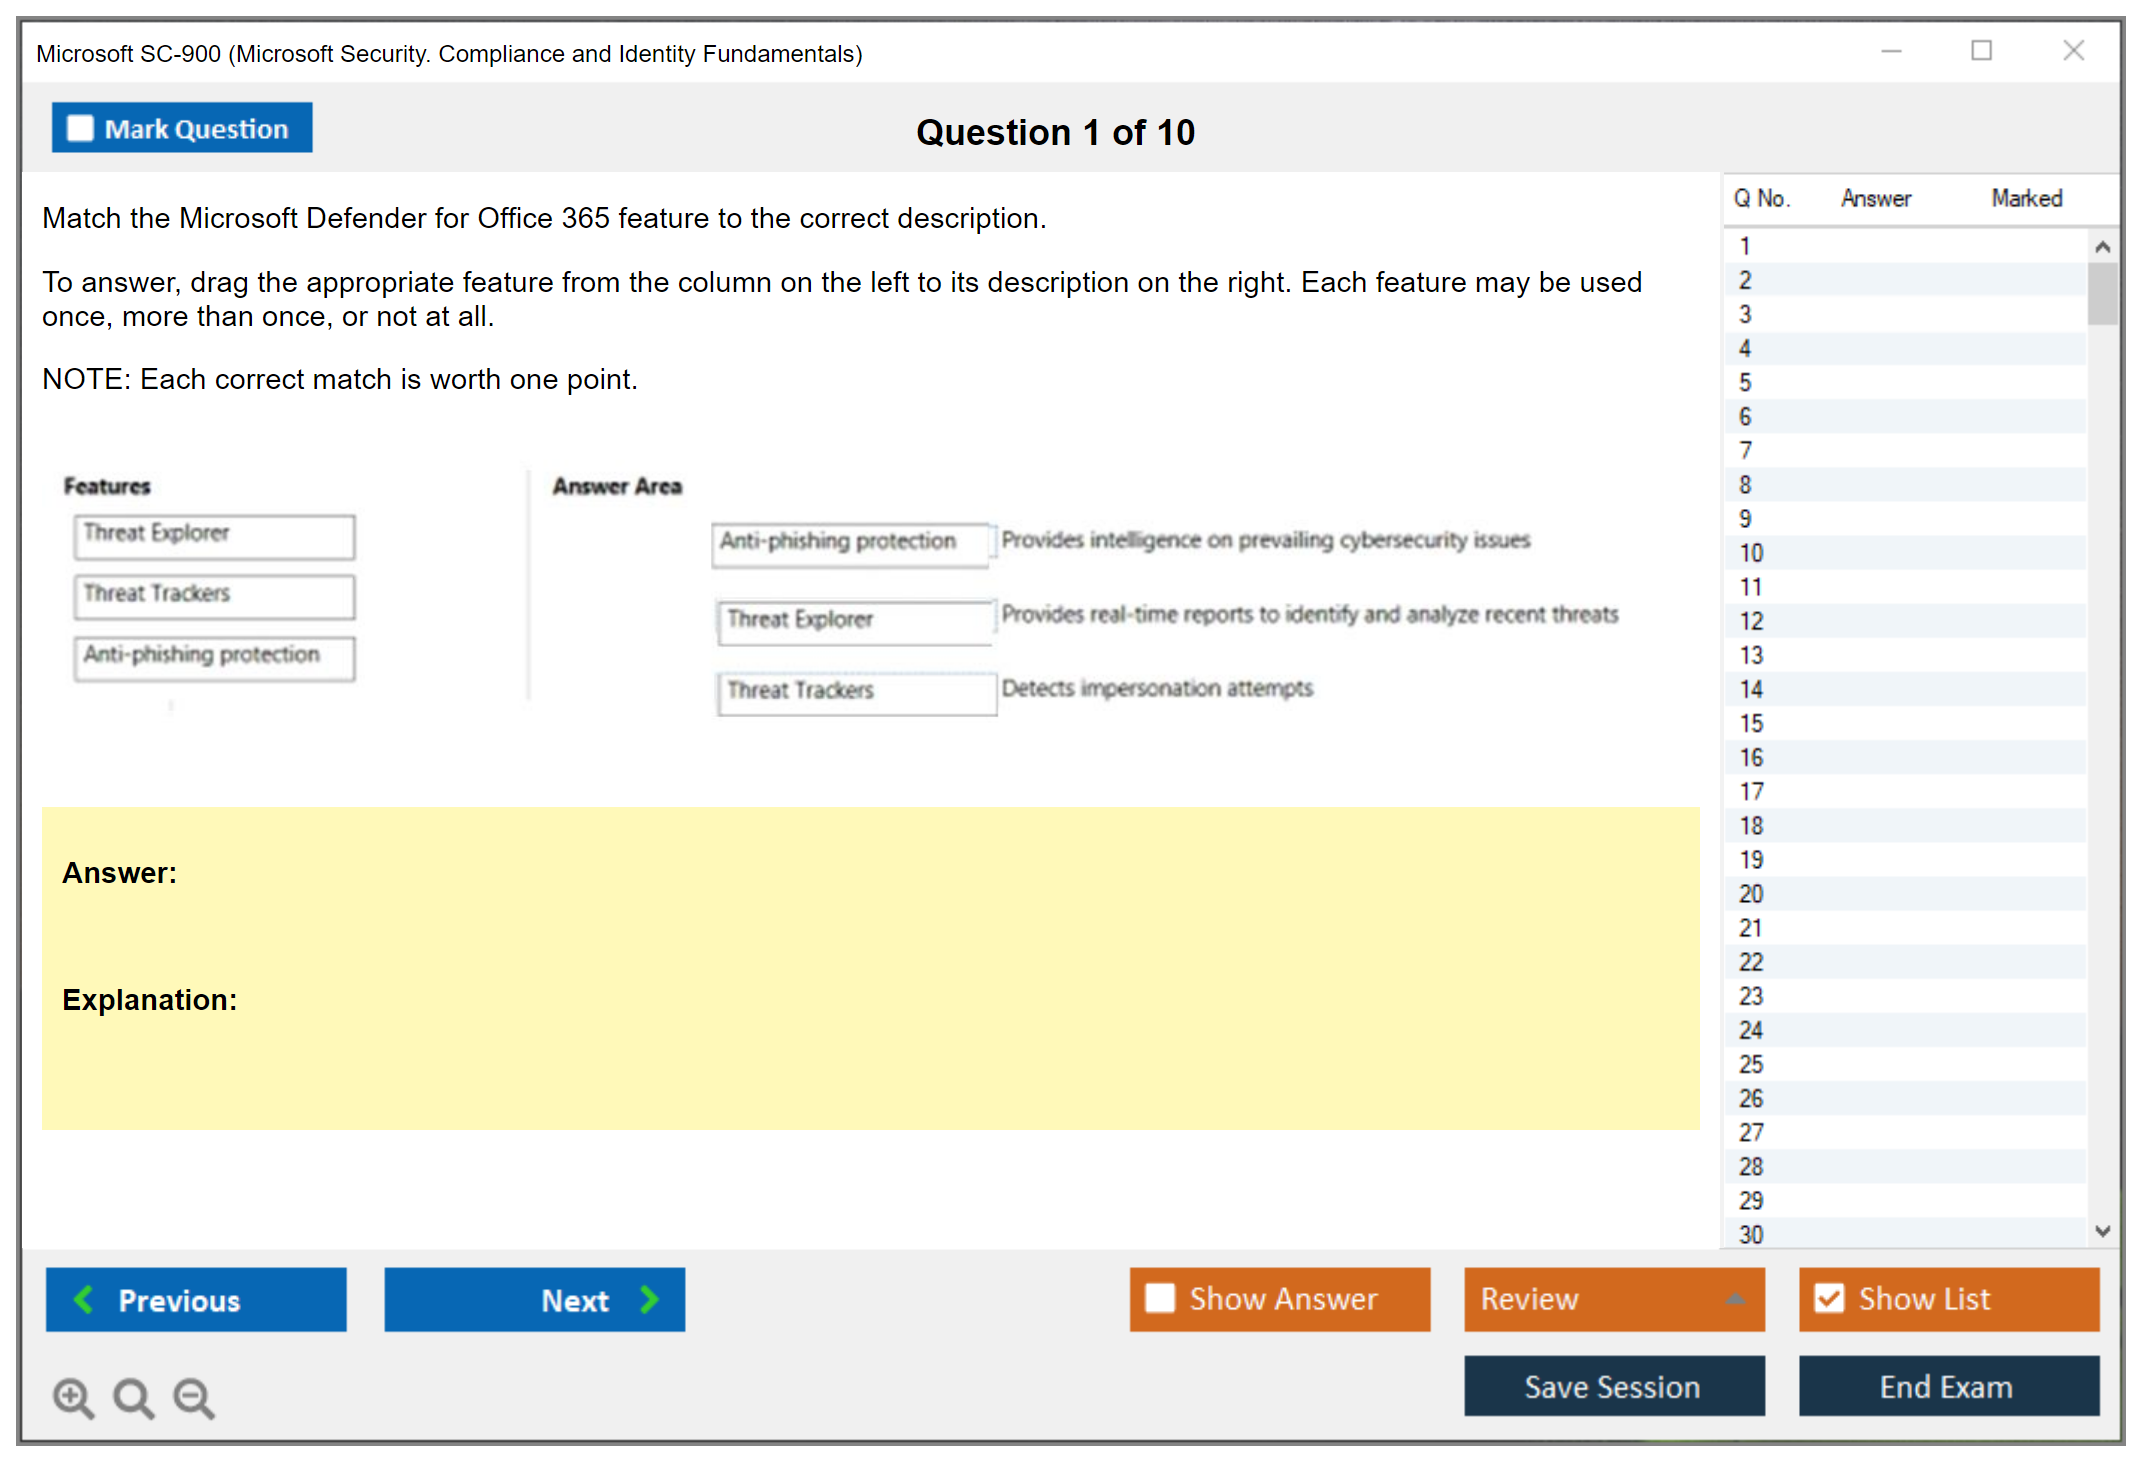Select question 10 in the list
The image size is (2150, 1470).
pyautogui.click(x=1751, y=553)
